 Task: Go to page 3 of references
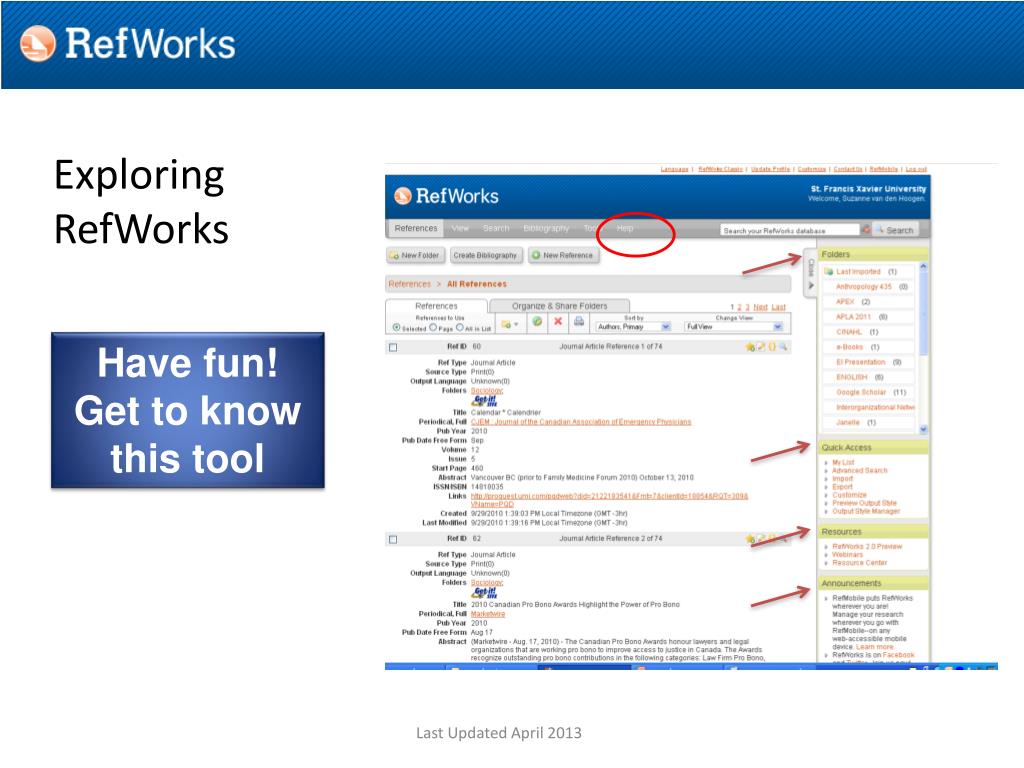click(x=748, y=307)
